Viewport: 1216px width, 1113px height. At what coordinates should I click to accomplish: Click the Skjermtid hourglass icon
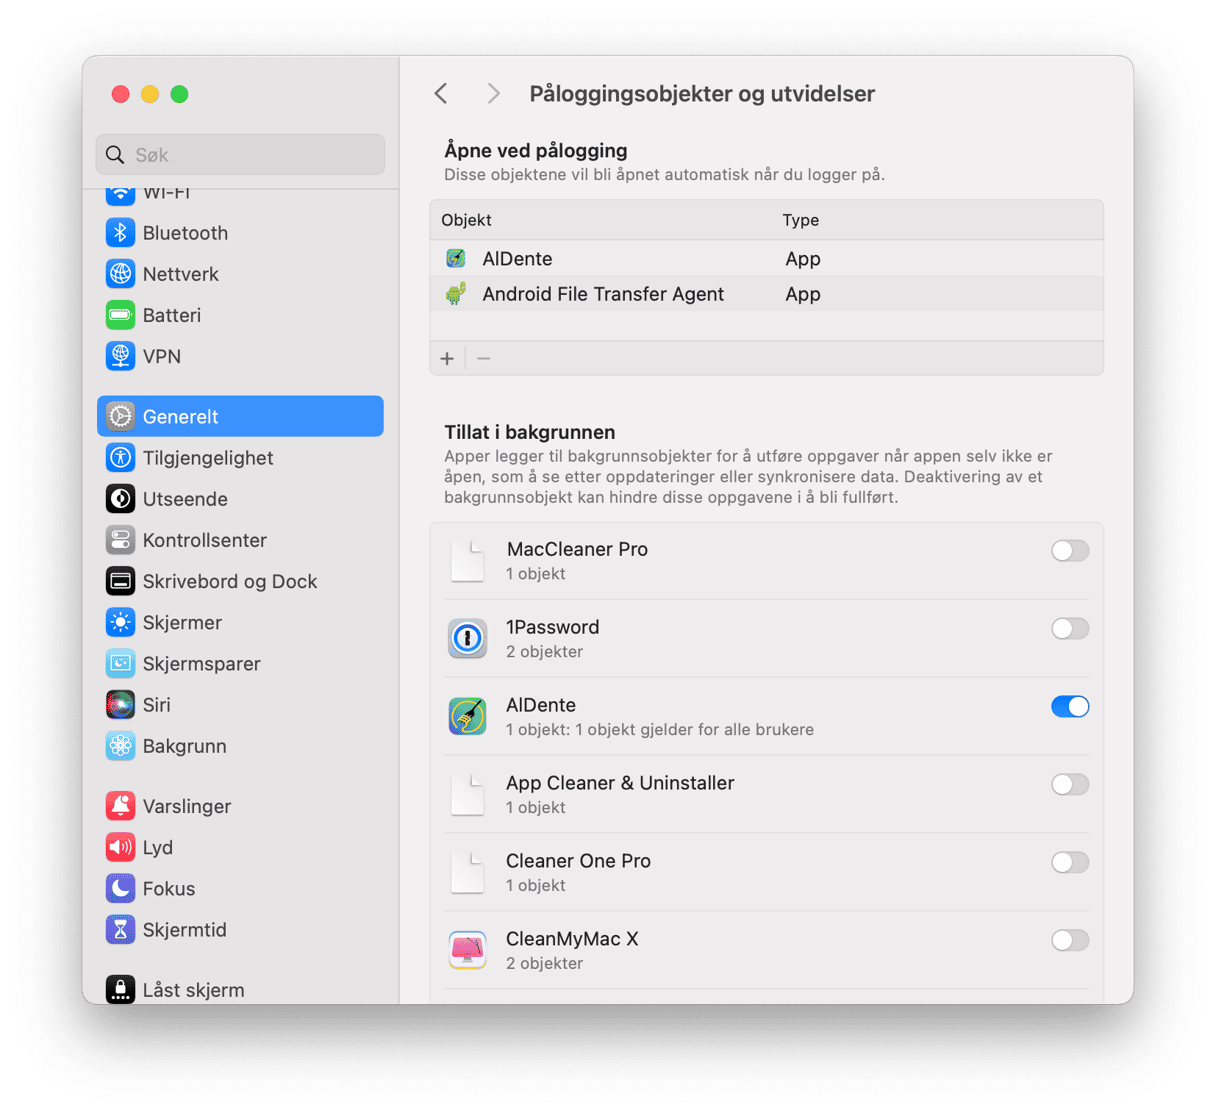click(121, 929)
